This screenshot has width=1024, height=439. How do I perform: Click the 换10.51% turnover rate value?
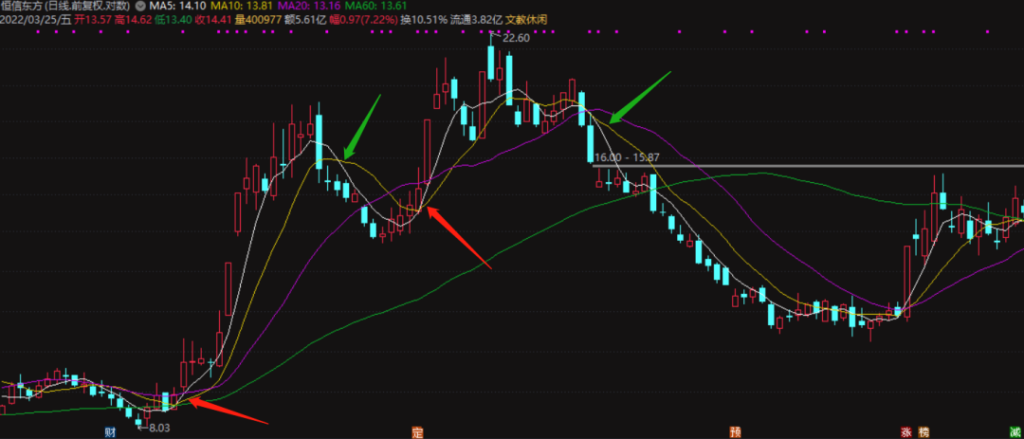(x=417, y=18)
